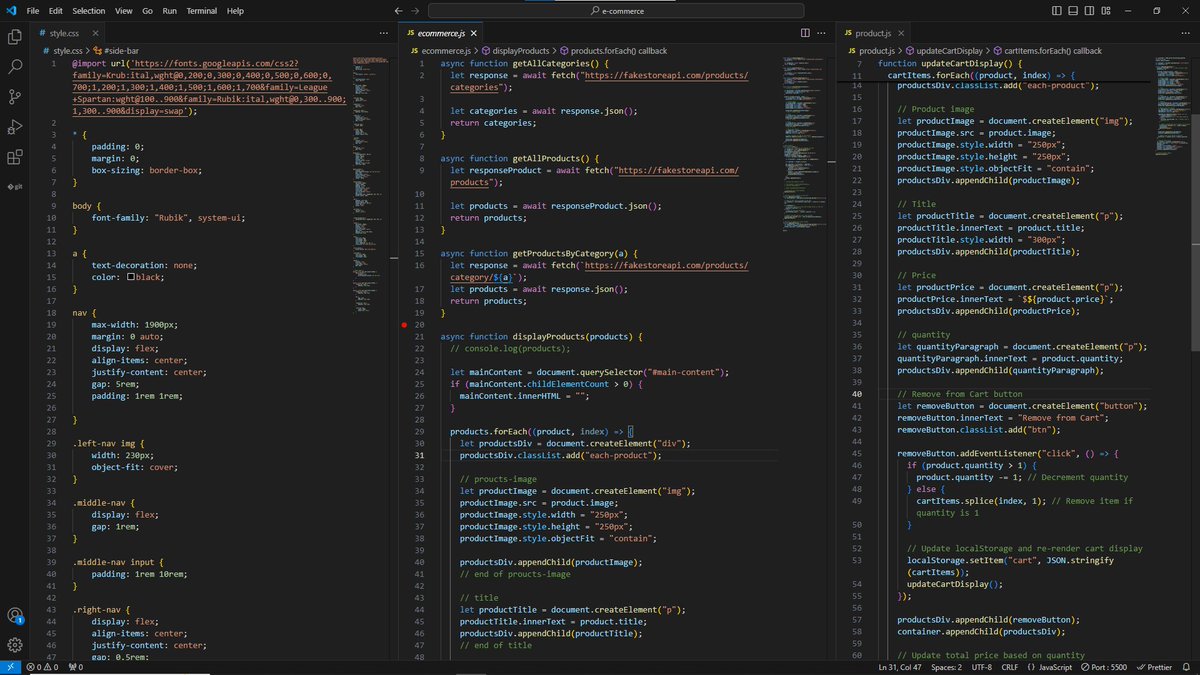Toggle the breakpoint on line 20
1200x675 pixels.
(403, 325)
